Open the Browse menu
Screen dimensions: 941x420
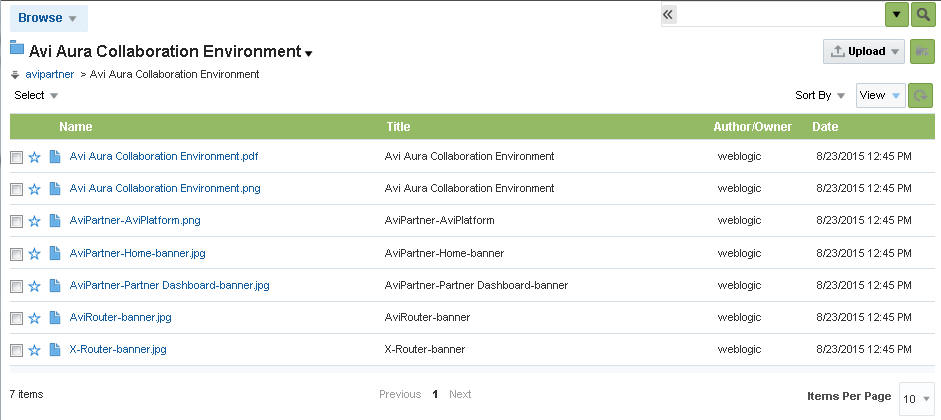[48, 18]
